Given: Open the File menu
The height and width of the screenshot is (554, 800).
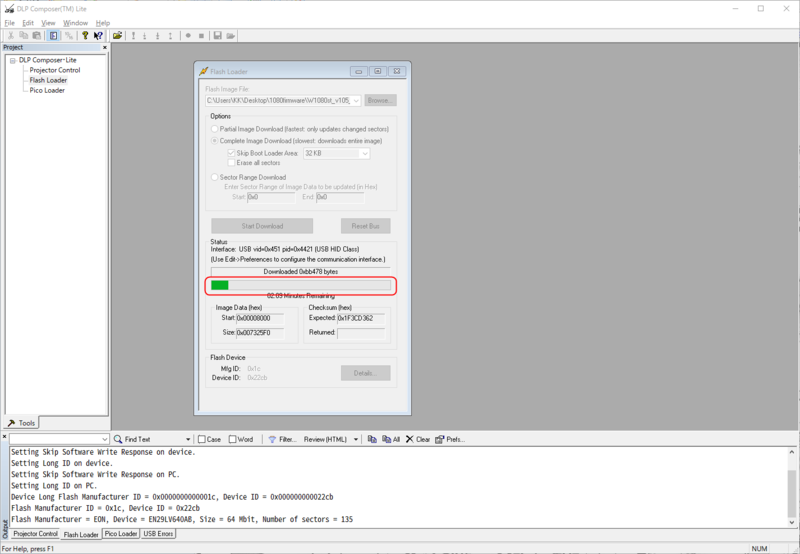Looking at the screenshot, I should 10,23.
